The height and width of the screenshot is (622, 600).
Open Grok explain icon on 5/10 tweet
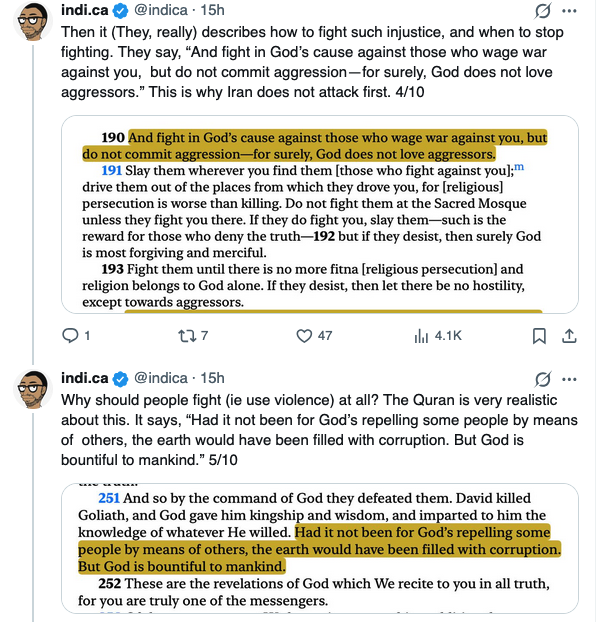545,378
